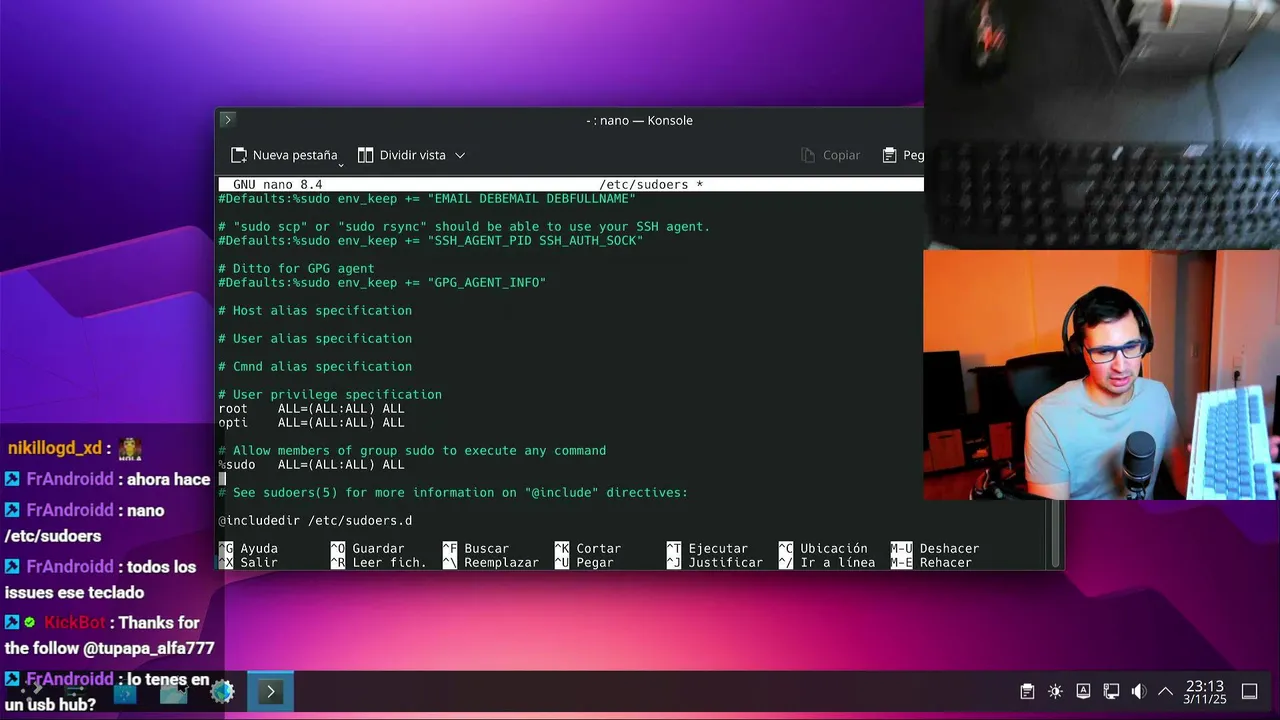1280x720 pixels.
Task: Click the 'EMAIL DEBEMAIL DEBFULLNAME' line
Action: (427, 199)
